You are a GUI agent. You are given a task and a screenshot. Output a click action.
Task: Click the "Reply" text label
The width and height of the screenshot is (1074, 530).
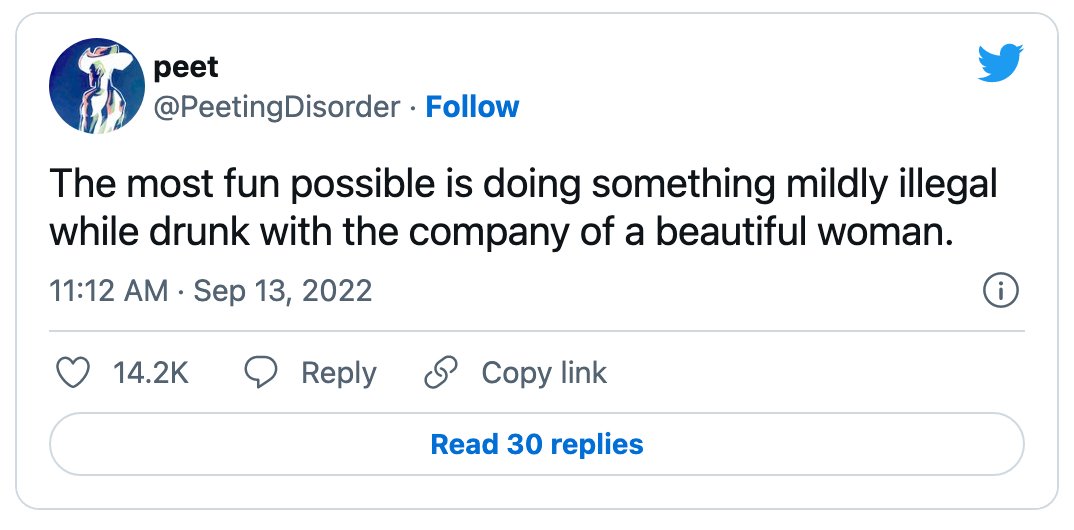pyautogui.click(x=338, y=374)
